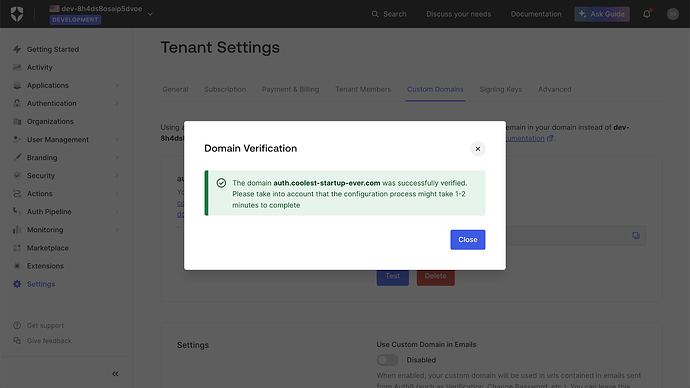Screen dimensions: 690x388
Task: Expand the User Management submenu chevron
Action: click(x=117, y=139)
